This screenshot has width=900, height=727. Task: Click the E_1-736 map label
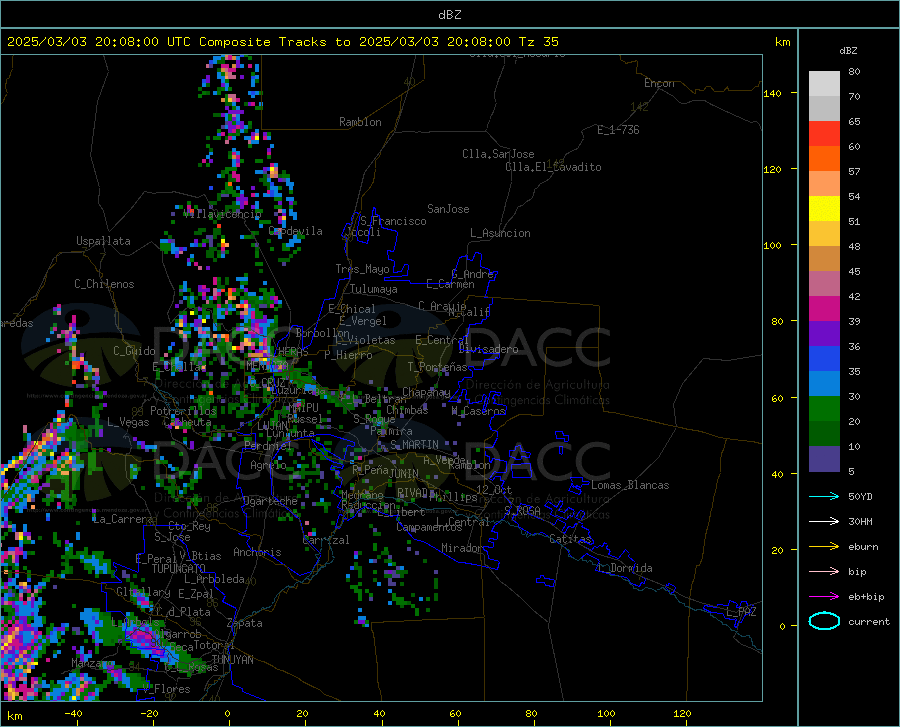[618, 130]
